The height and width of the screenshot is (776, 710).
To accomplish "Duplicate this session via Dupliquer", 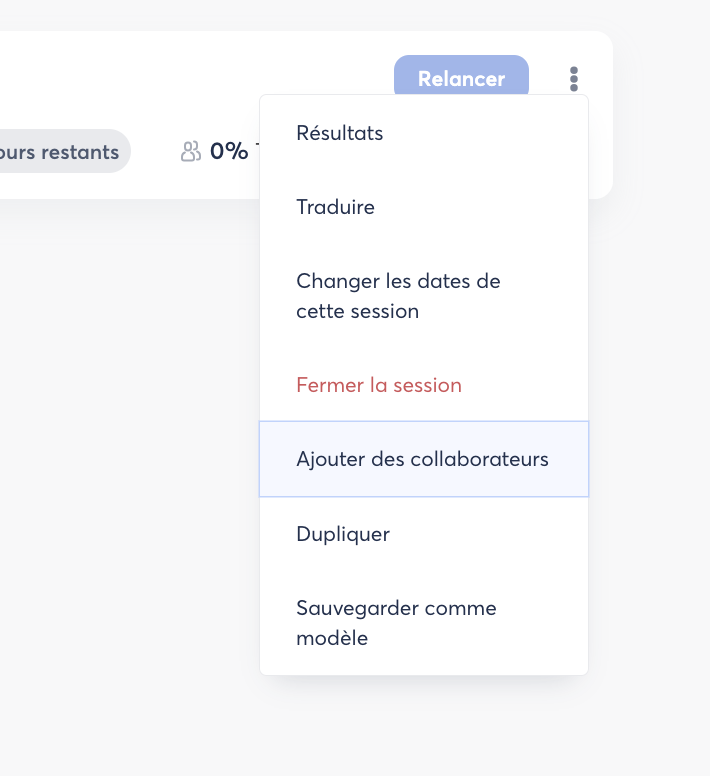I will coord(343,534).
